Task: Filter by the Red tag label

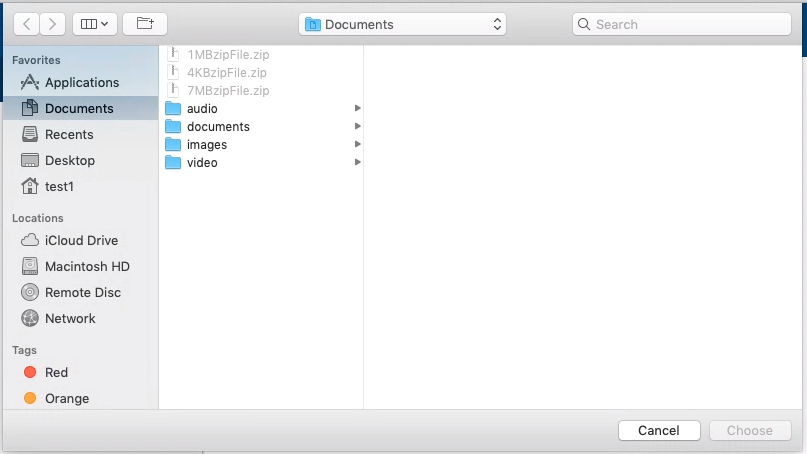Action: pyautogui.click(x=56, y=372)
